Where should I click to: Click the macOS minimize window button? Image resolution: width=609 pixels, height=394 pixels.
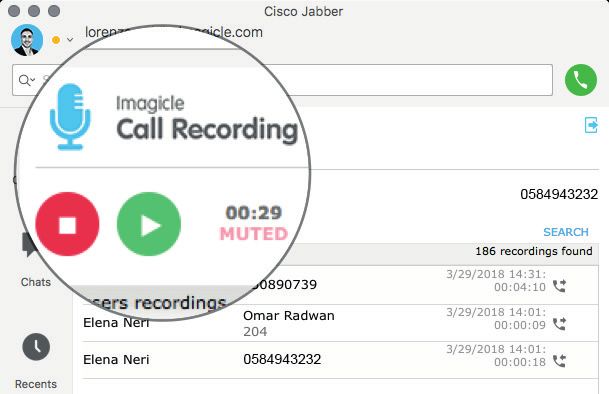click(x=34, y=11)
